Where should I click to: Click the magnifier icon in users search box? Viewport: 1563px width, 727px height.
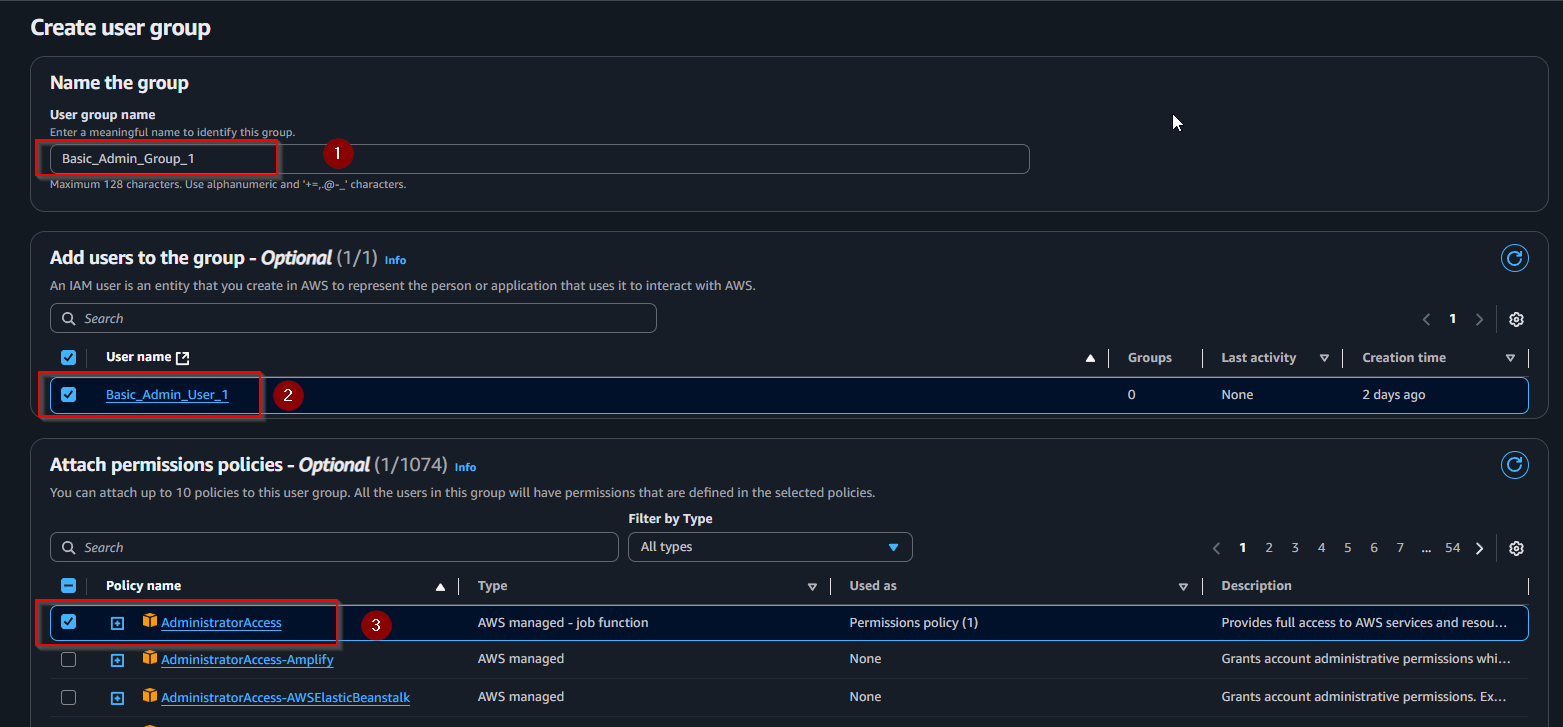68,318
